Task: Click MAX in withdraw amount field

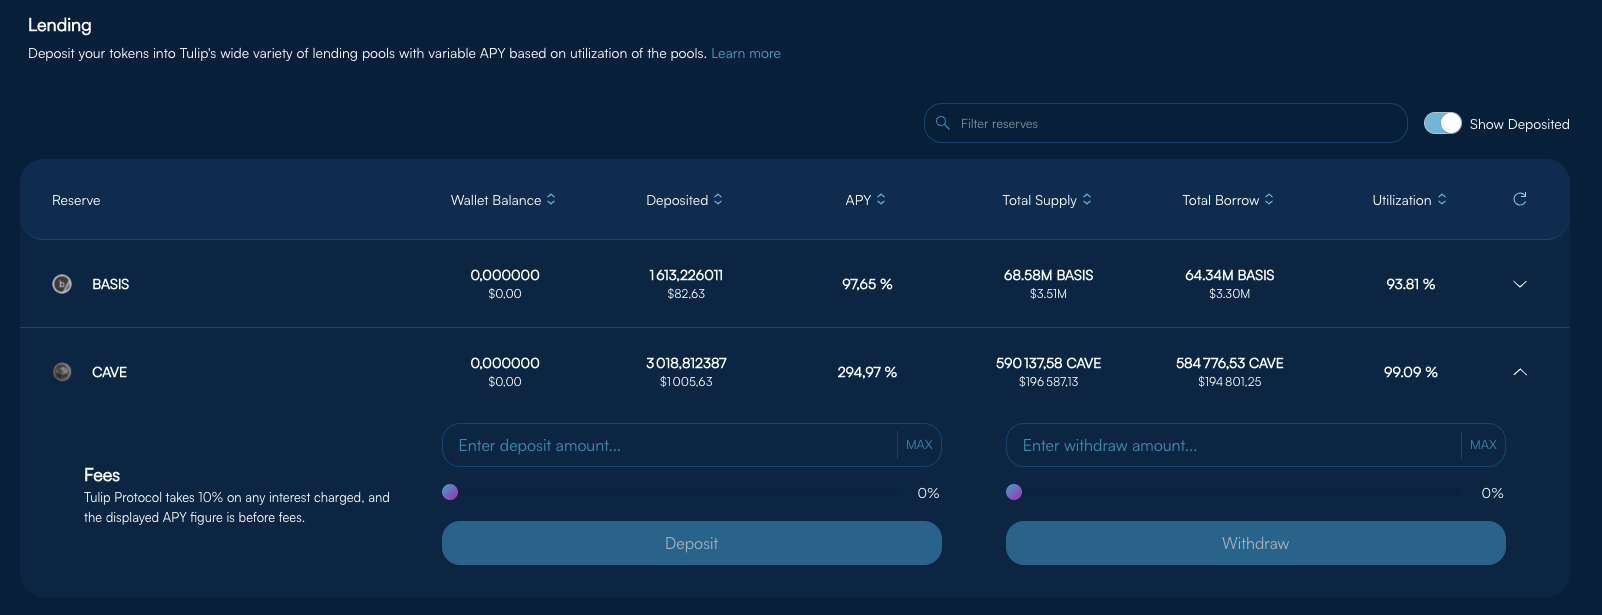Action: tap(1483, 445)
